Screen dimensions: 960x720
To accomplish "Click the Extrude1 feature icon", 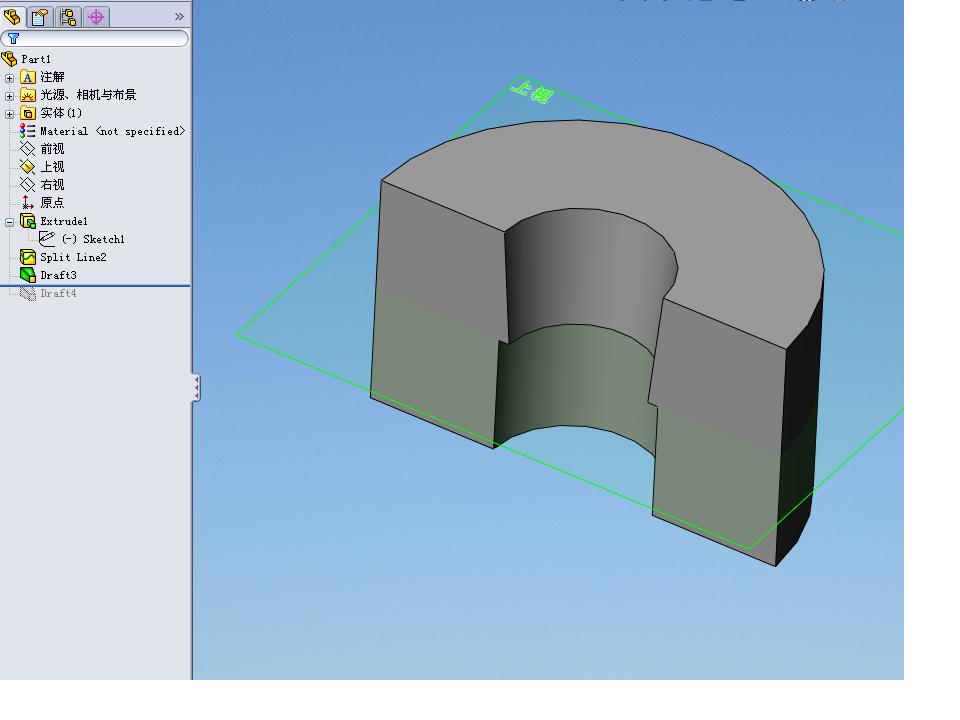I will point(28,221).
